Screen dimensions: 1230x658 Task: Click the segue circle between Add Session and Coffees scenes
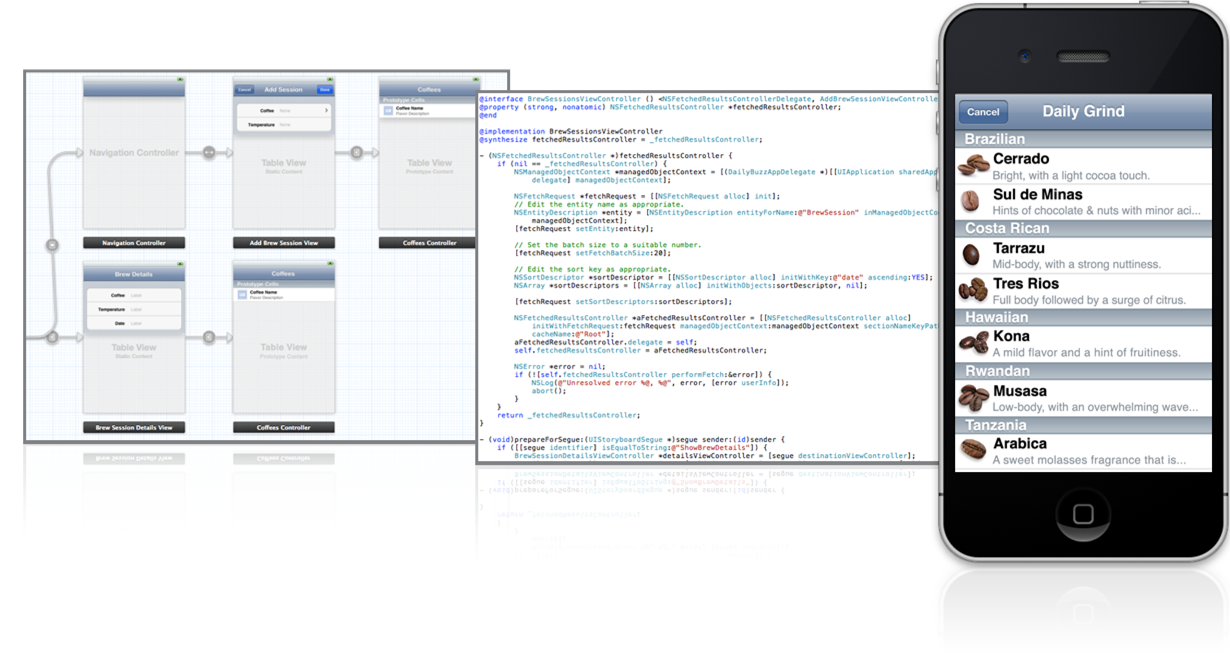click(x=357, y=152)
